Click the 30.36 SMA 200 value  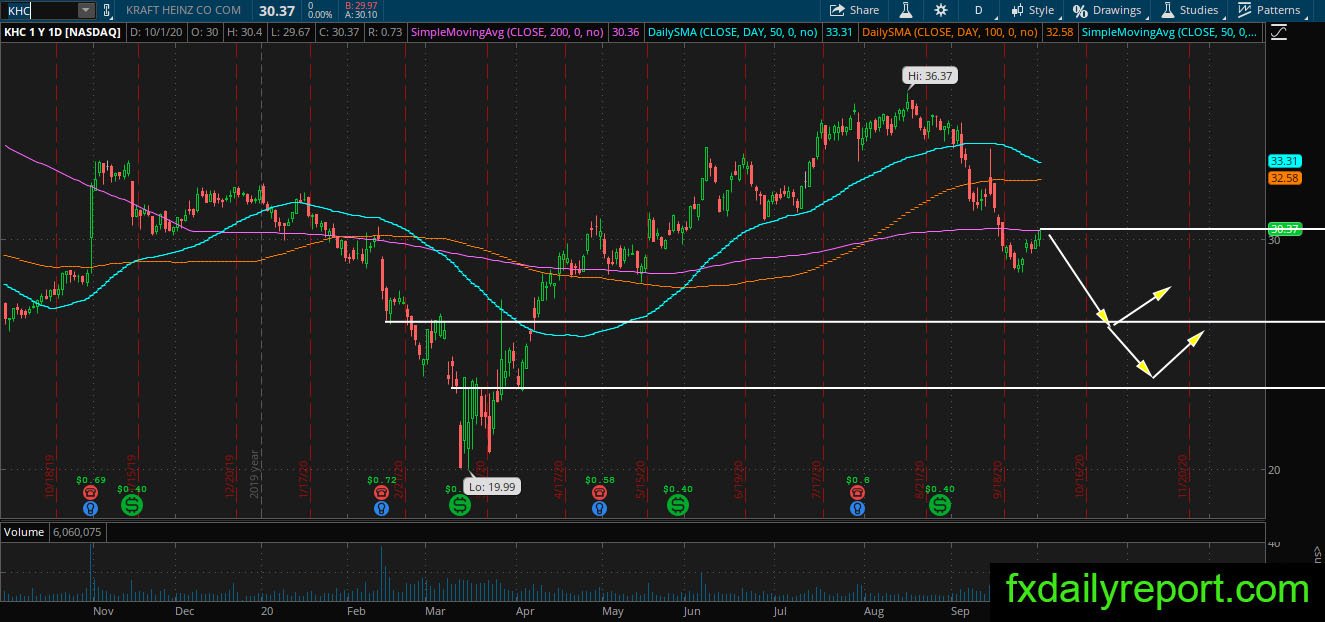pyautogui.click(x=625, y=32)
